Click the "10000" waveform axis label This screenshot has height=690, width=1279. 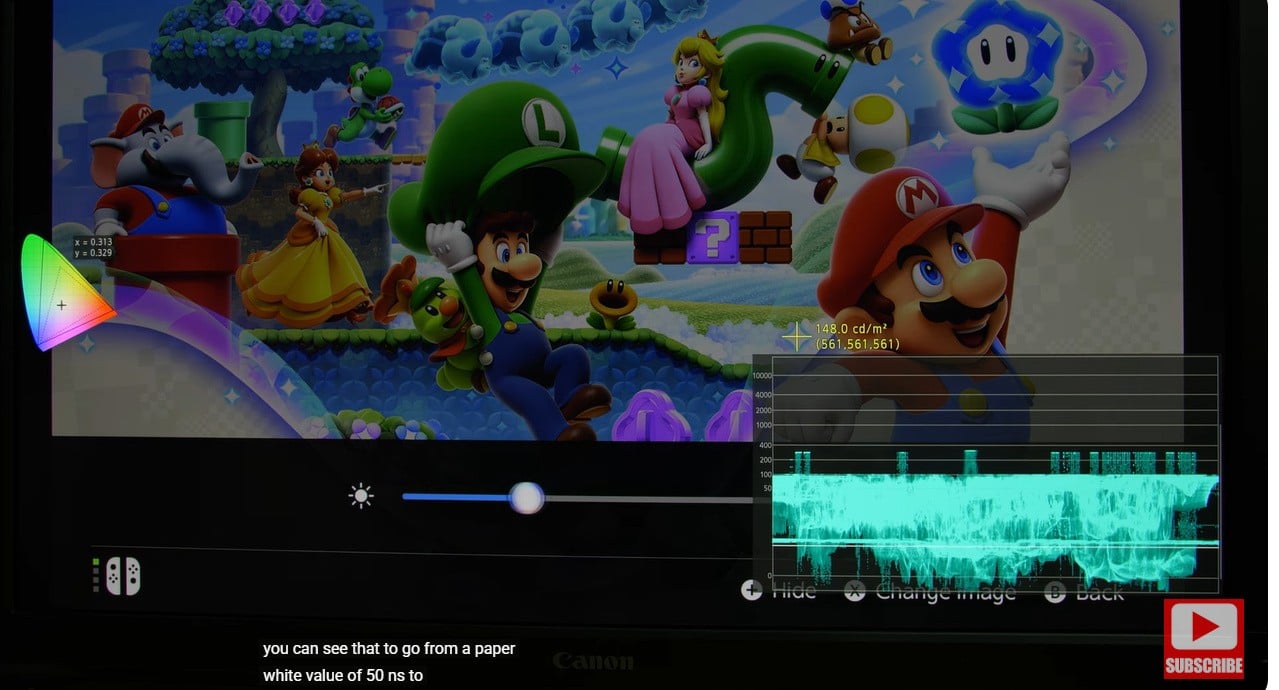[x=761, y=375]
